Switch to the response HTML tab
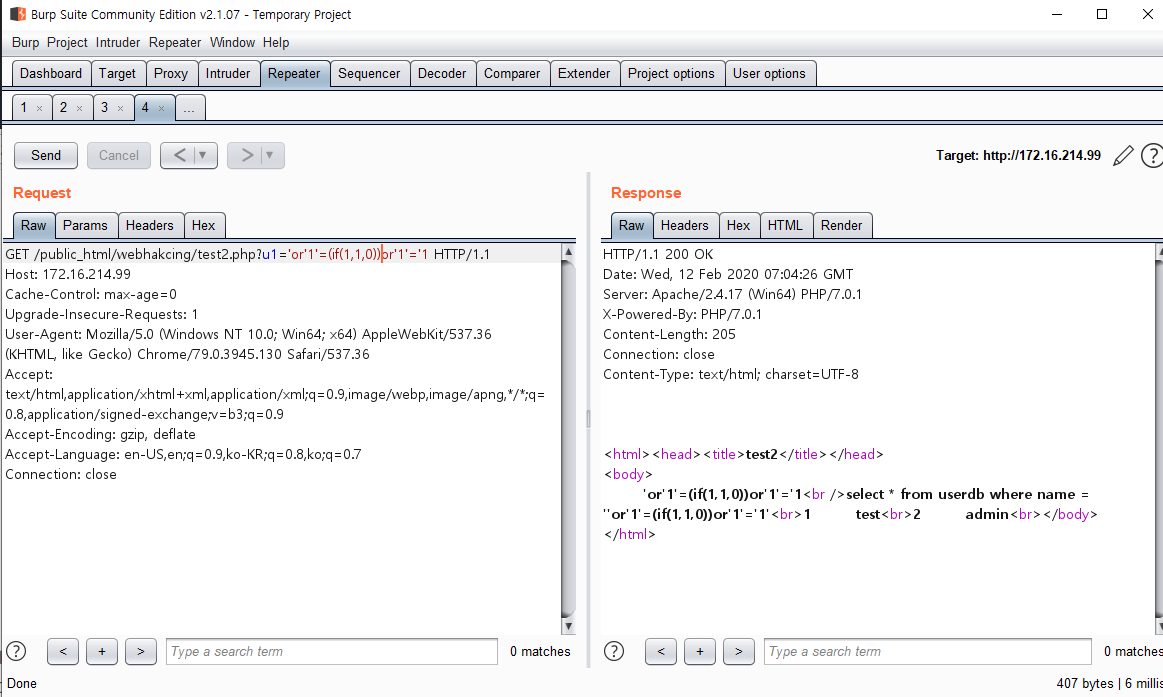1163x697 pixels. click(785, 225)
